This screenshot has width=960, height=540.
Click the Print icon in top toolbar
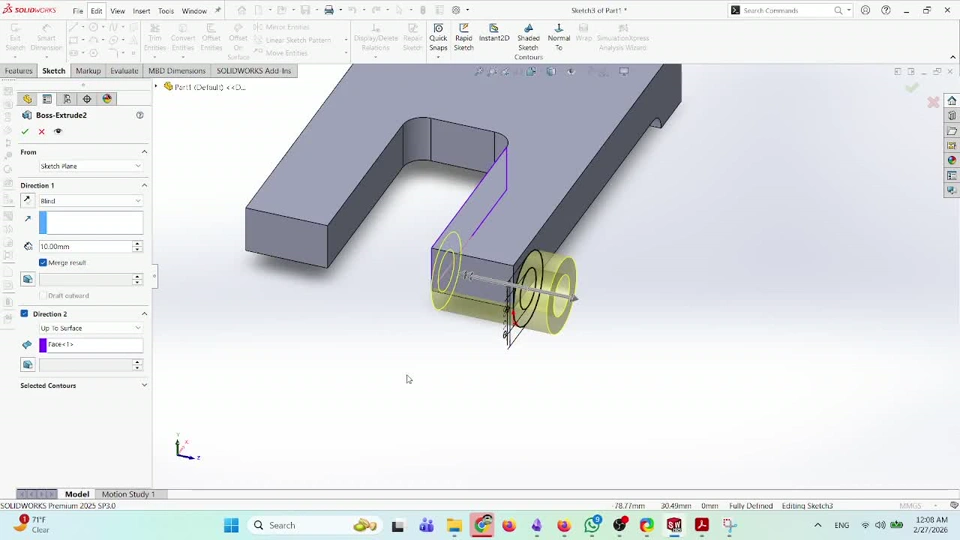(329, 10)
